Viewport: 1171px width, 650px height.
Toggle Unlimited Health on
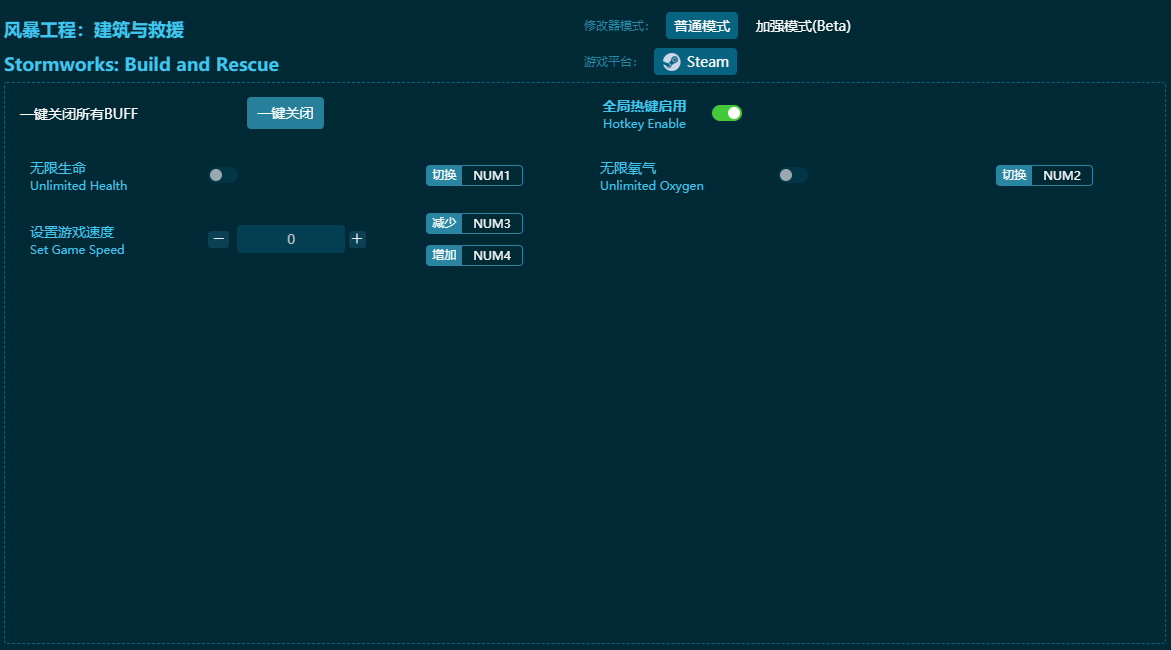point(222,175)
